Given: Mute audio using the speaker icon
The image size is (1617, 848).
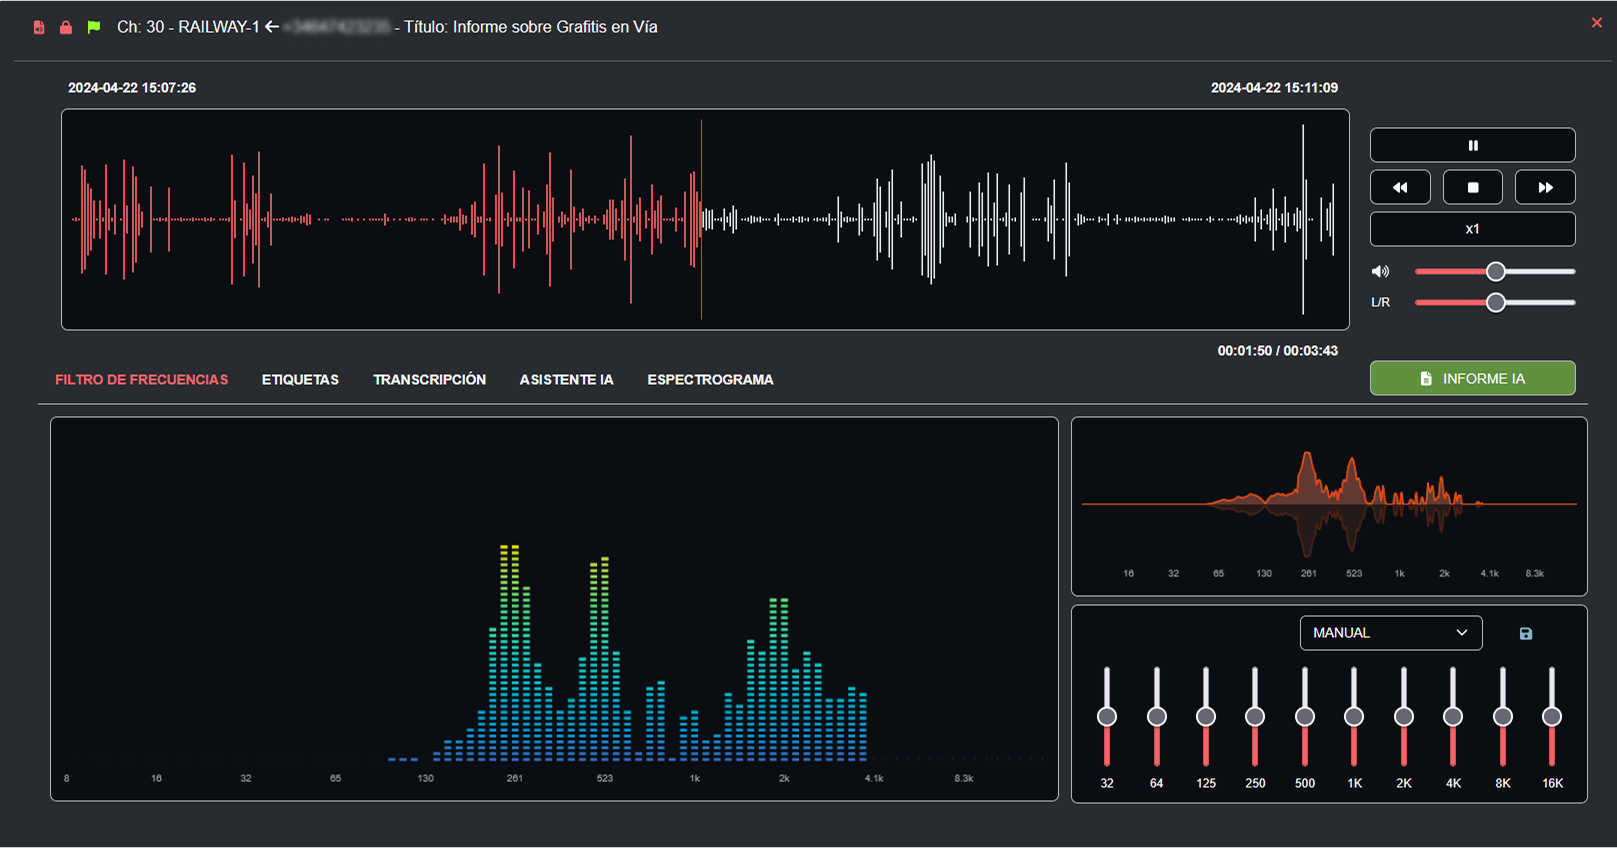Looking at the screenshot, I should (1380, 271).
